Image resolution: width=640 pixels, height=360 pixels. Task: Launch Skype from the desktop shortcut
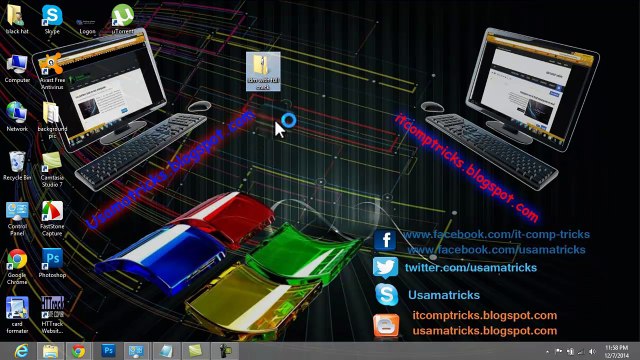(x=52, y=19)
